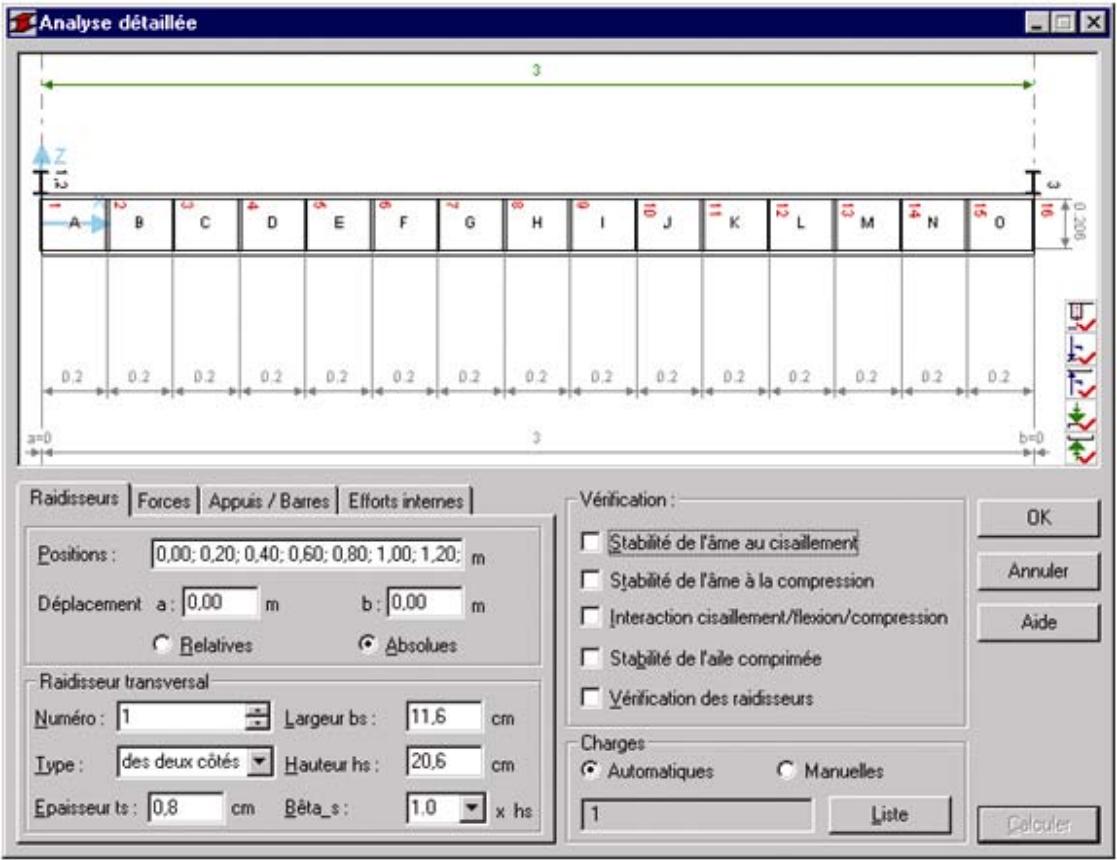1117x860 pixels.
Task: Click the b=0 label in the diagram
Action: [x=1030, y=437]
